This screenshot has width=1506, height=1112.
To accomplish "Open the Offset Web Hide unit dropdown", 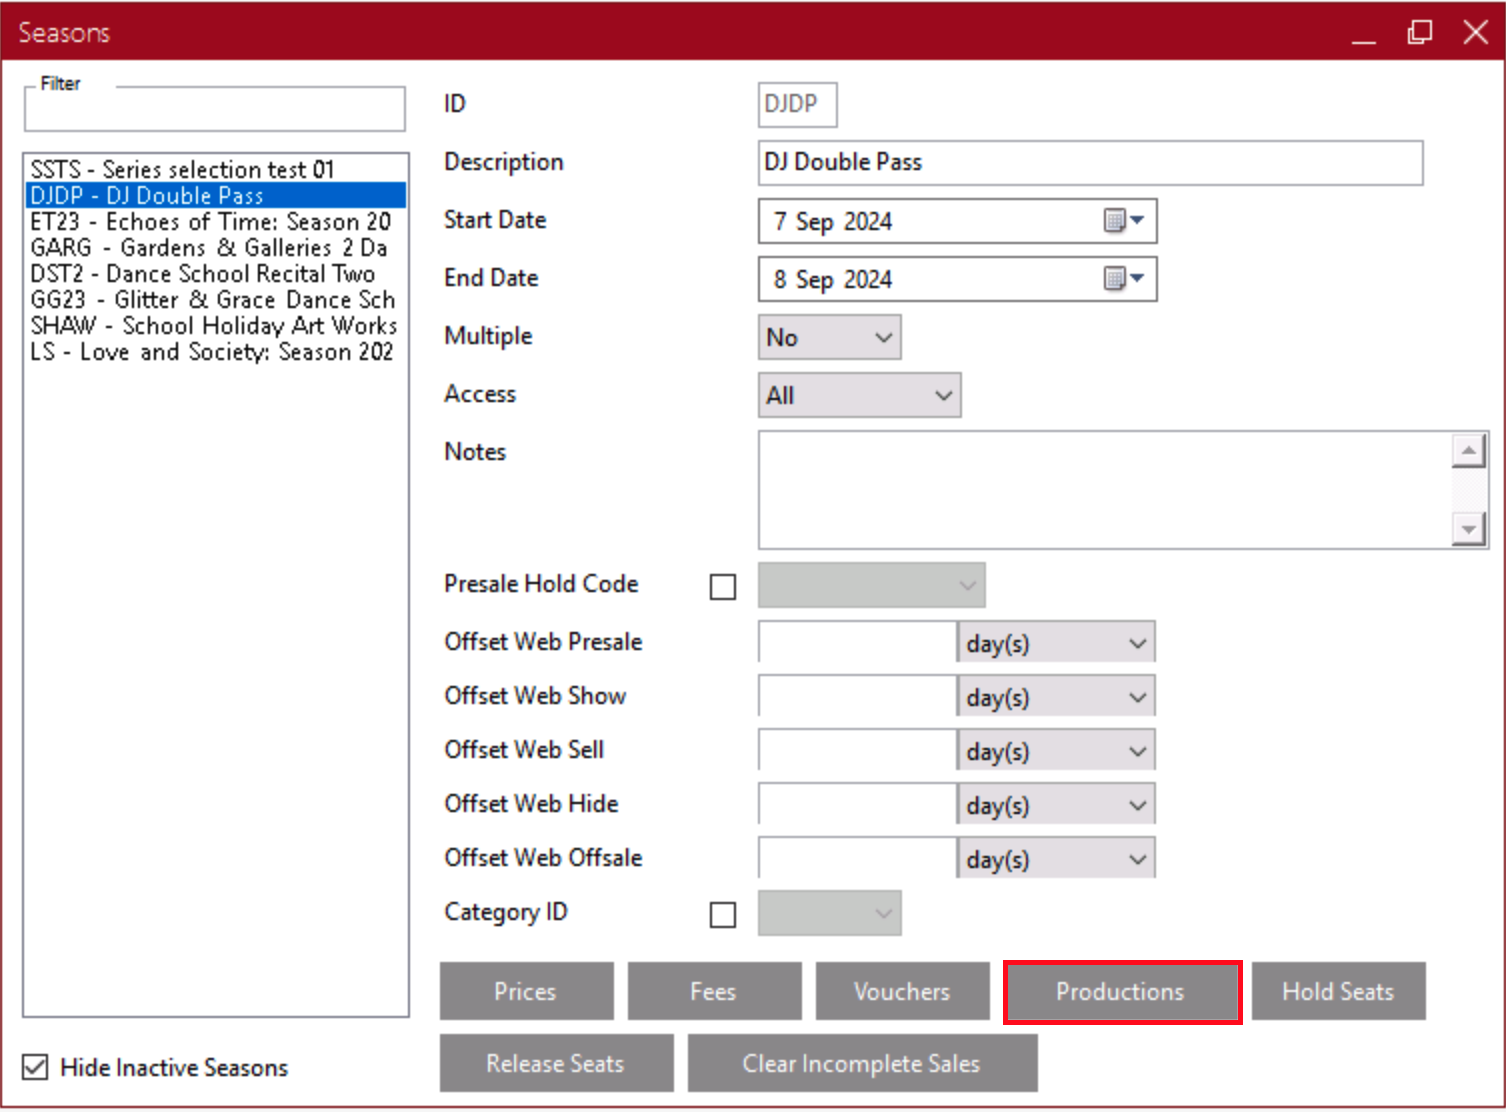I will pos(1055,805).
